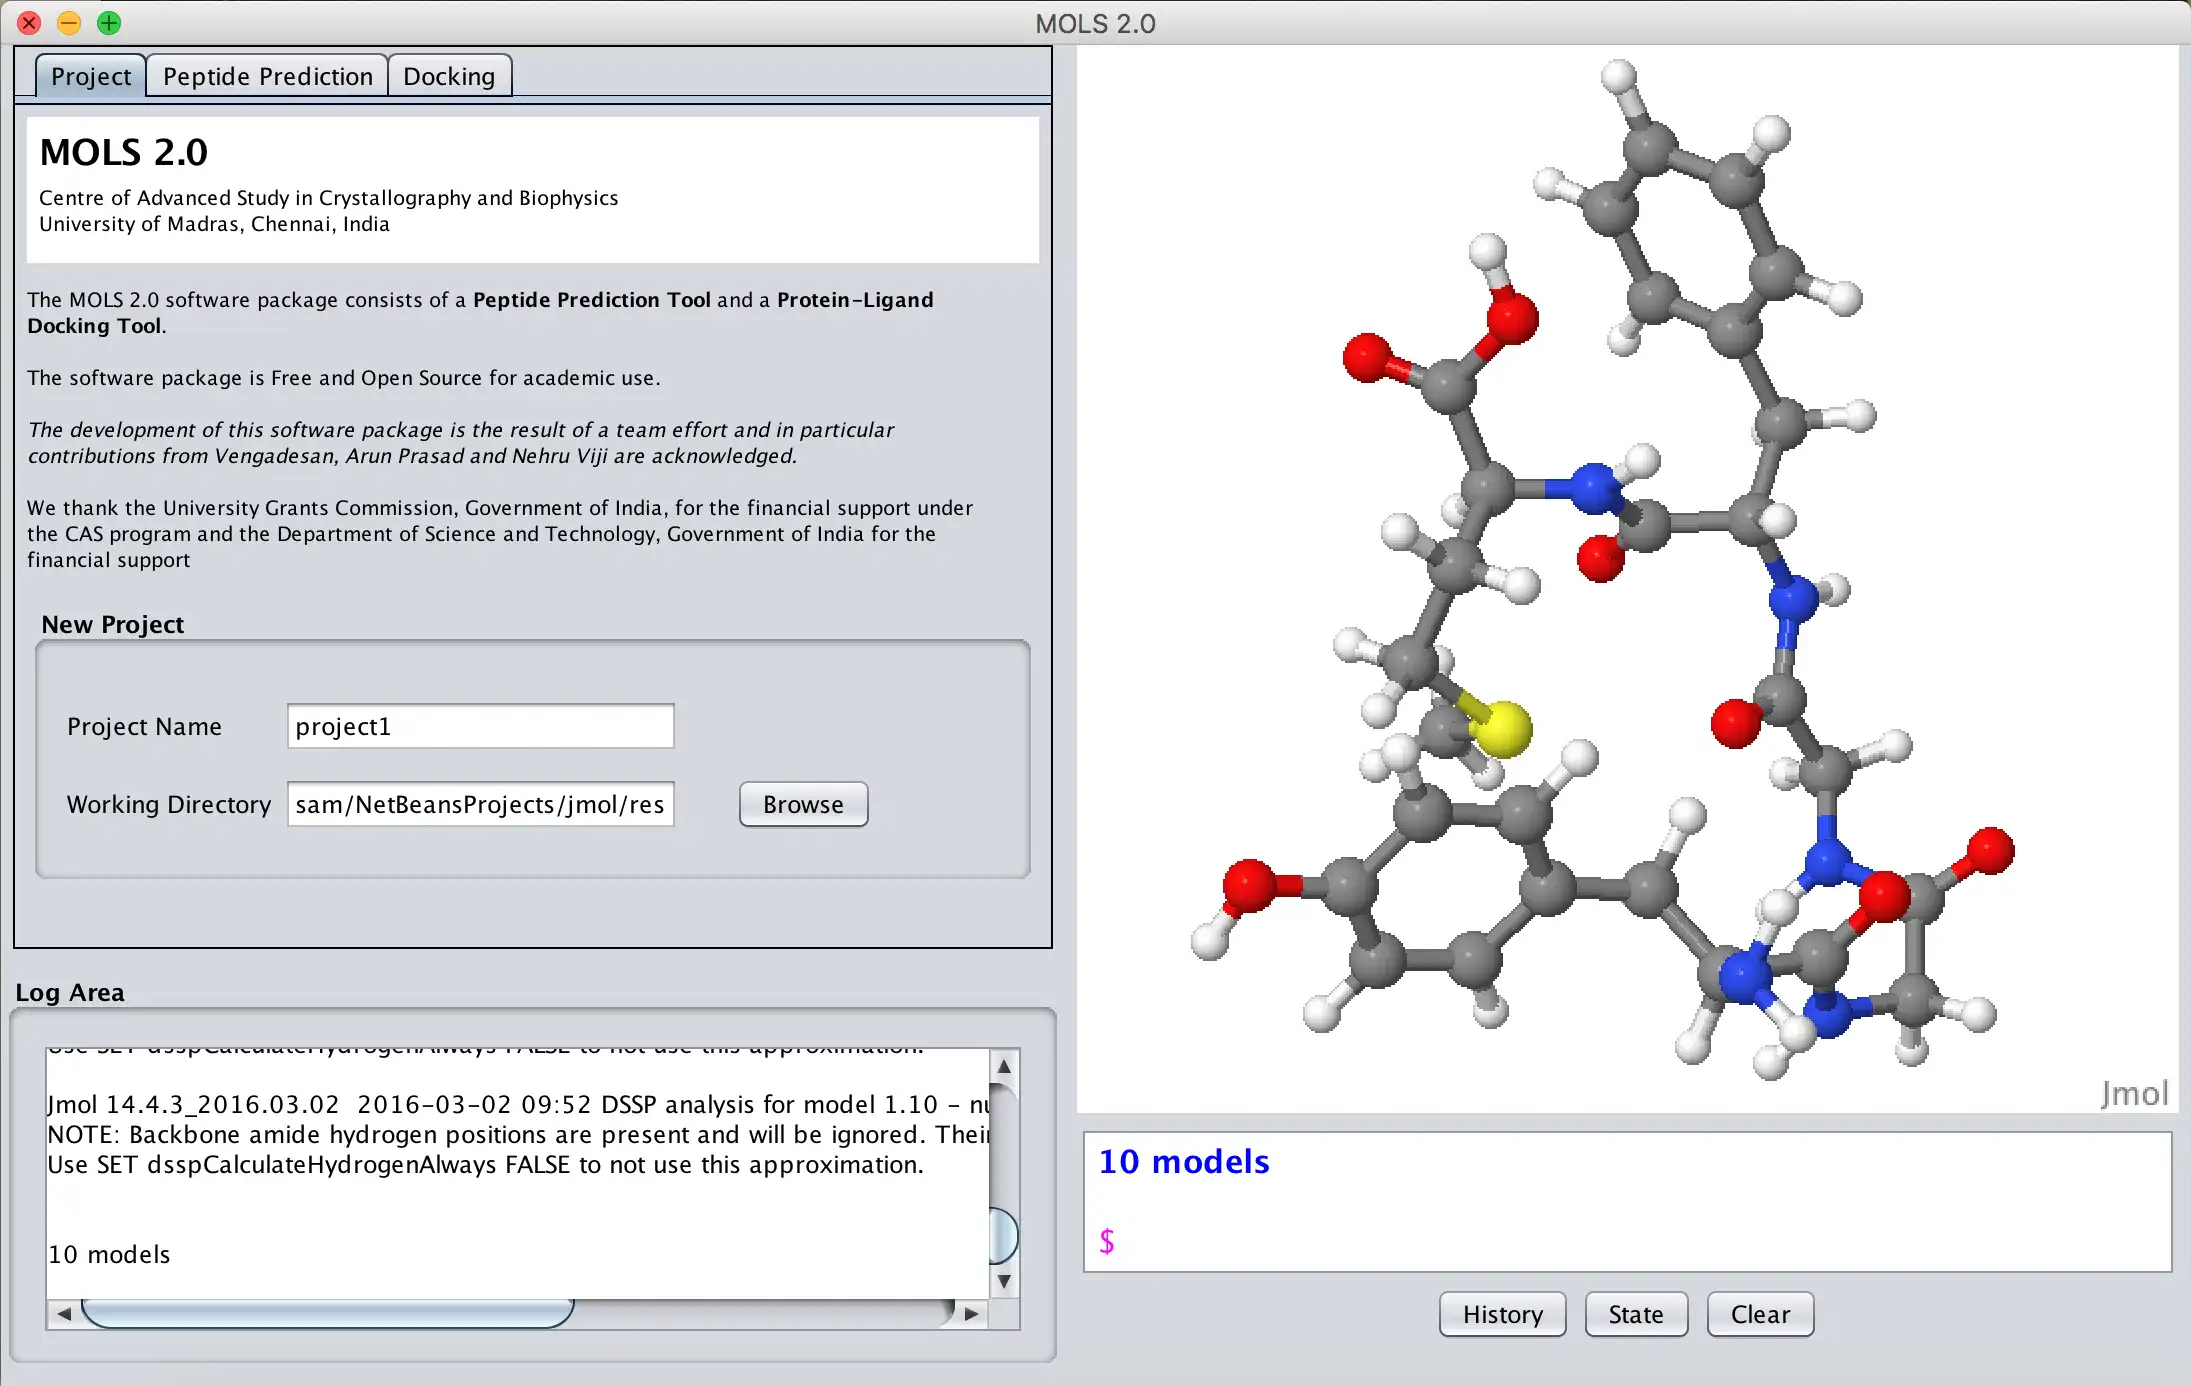Click the Working Directory input field
This screenshot has height=1386, width=2191.
pos(480,804)
